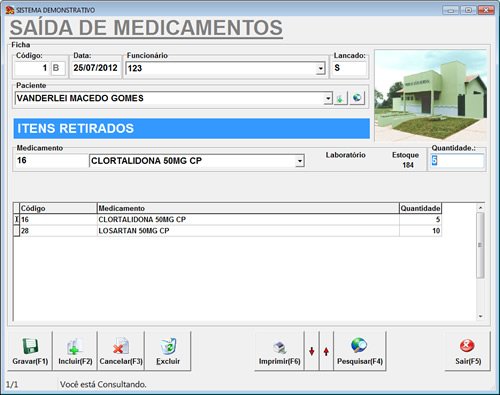The width and height of the screenshot is (500, 395).
Task: Click the status text Você está Consultando
Action: [x=103, y=384]
